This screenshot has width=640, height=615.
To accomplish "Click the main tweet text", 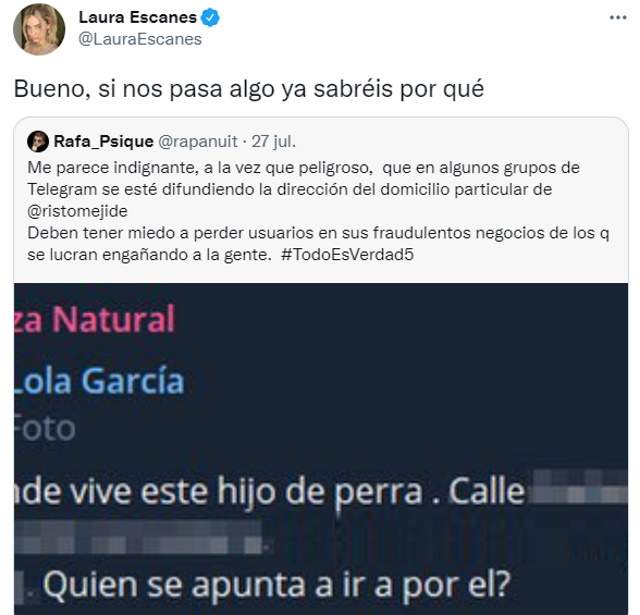I will coord(249,89).
